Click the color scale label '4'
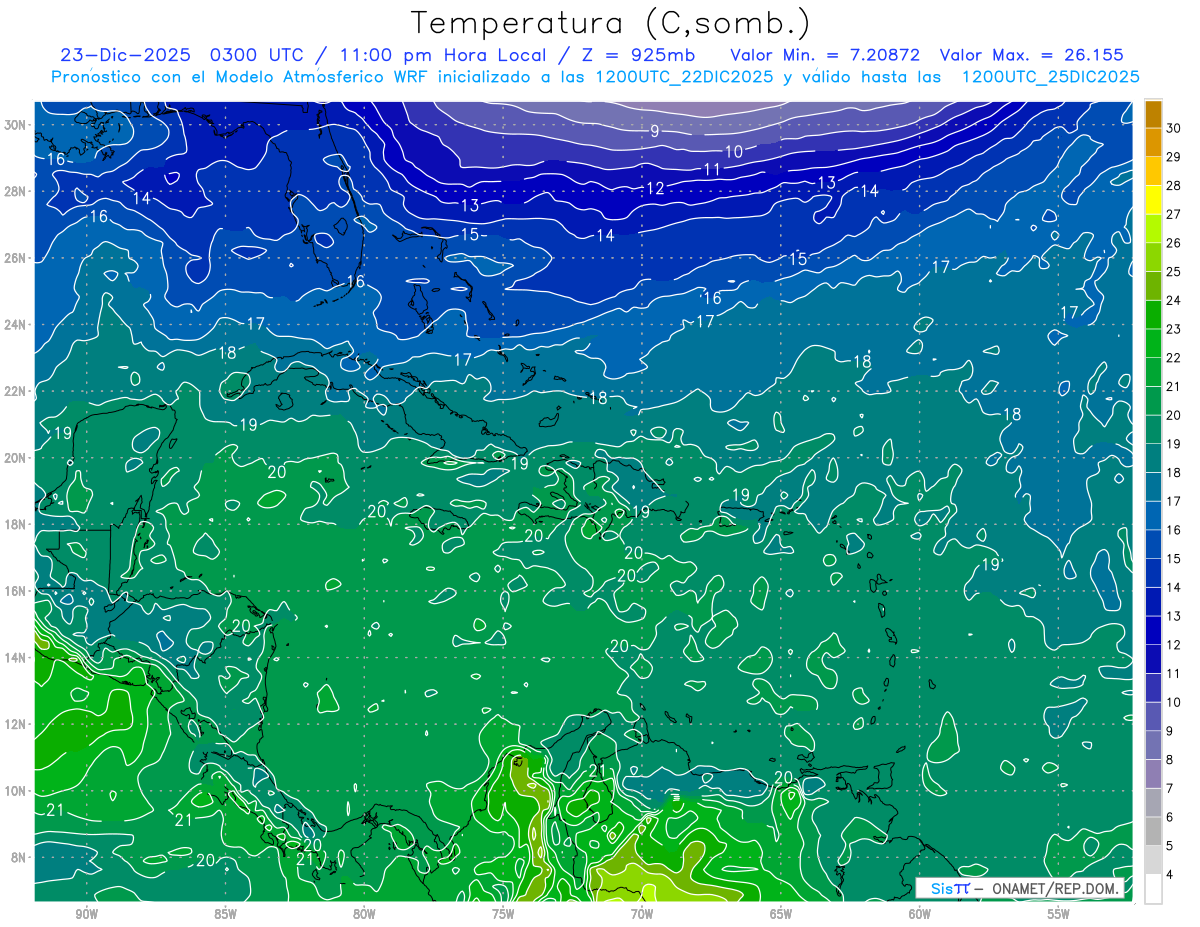This screenshot has width=1200, height=927. coord(1171,875)
